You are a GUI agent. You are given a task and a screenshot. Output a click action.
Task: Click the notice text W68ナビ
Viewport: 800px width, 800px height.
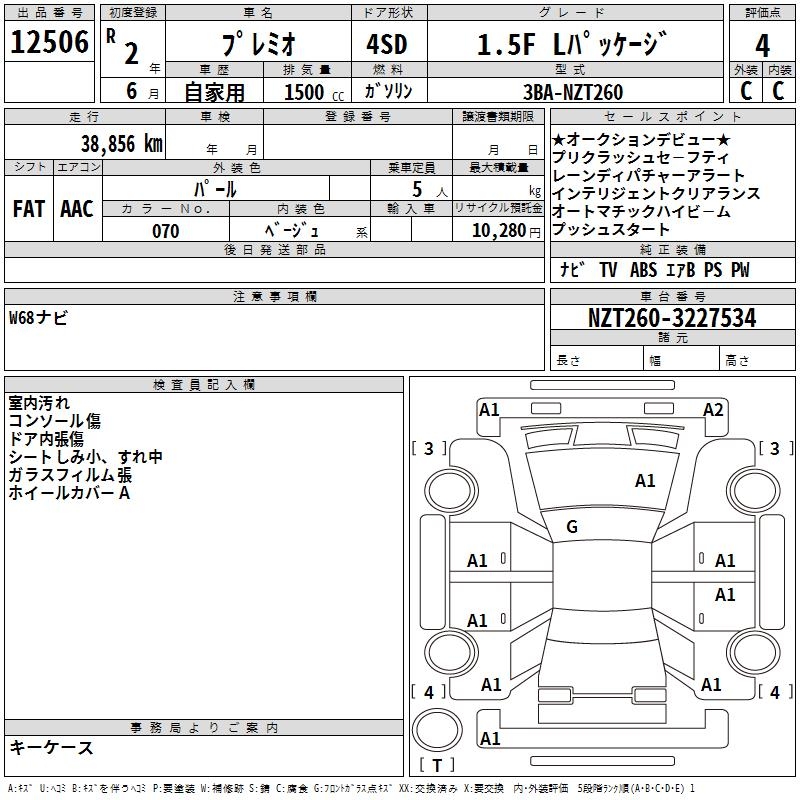pos(38,318)
